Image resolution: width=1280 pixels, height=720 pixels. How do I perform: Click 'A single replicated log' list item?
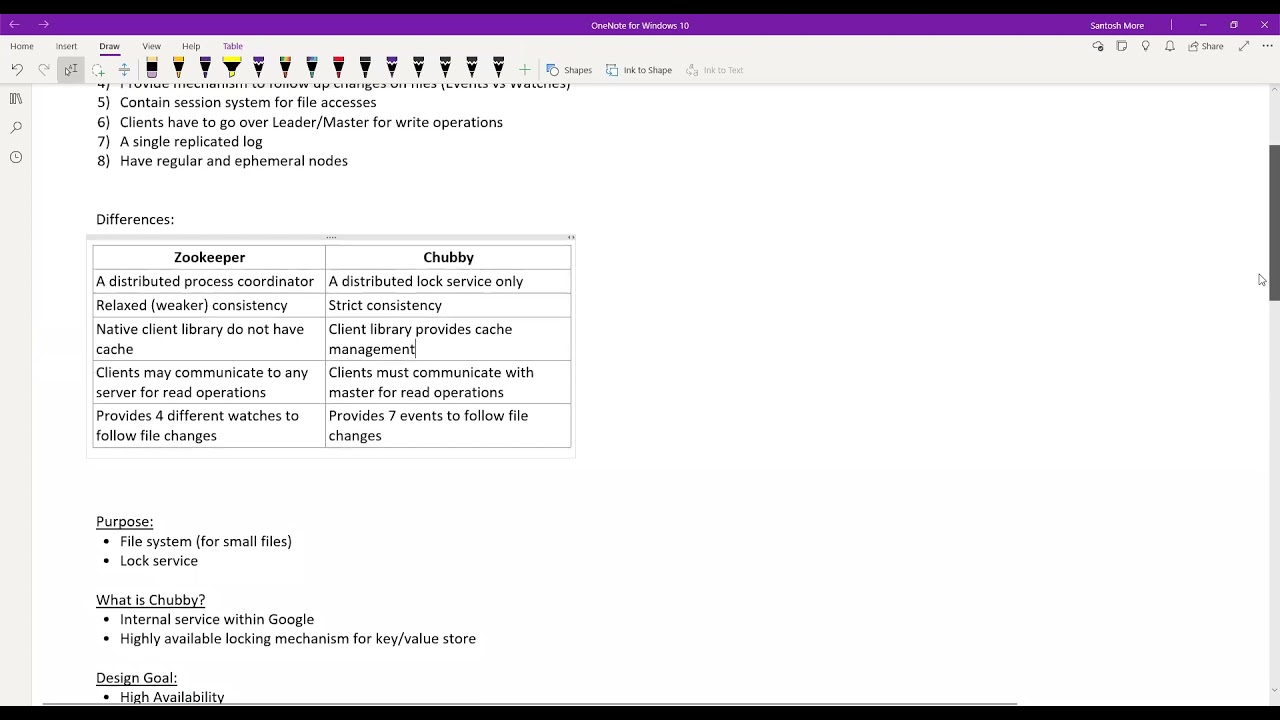click(191, 141)
